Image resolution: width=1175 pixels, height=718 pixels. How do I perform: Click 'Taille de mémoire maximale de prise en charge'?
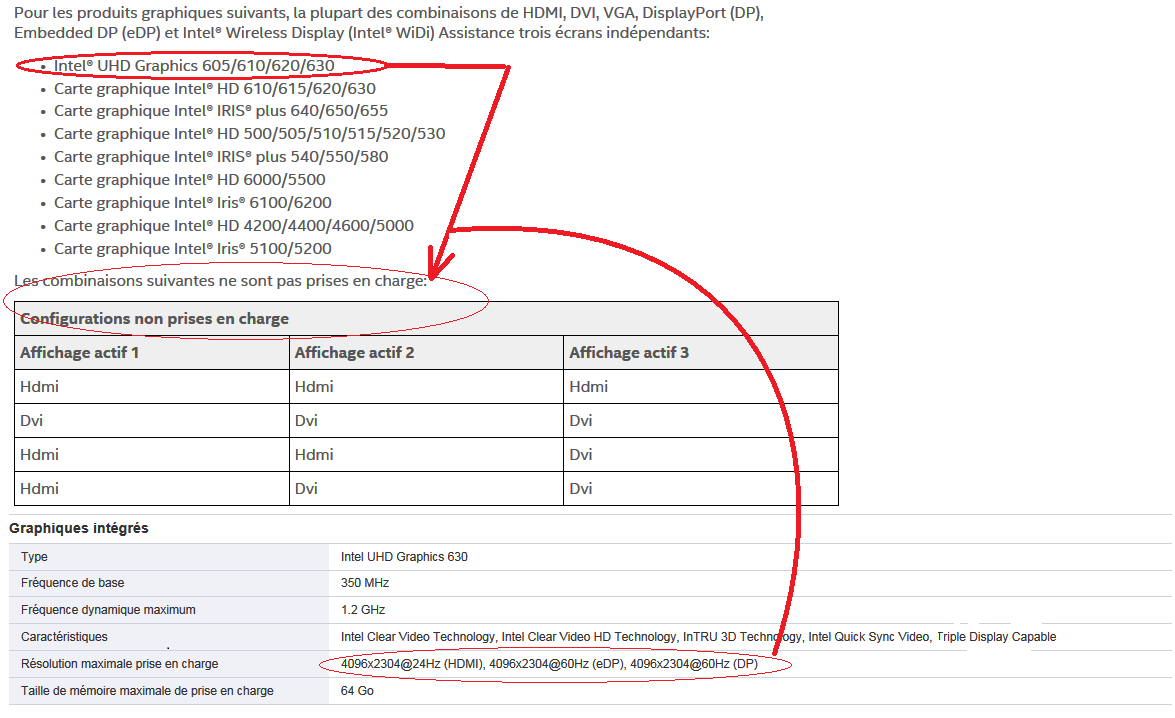point(147,691)
